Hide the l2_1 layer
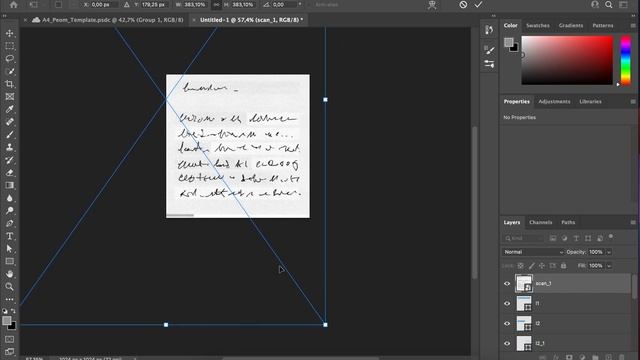 pyautogui.click(x=507, y=343)
